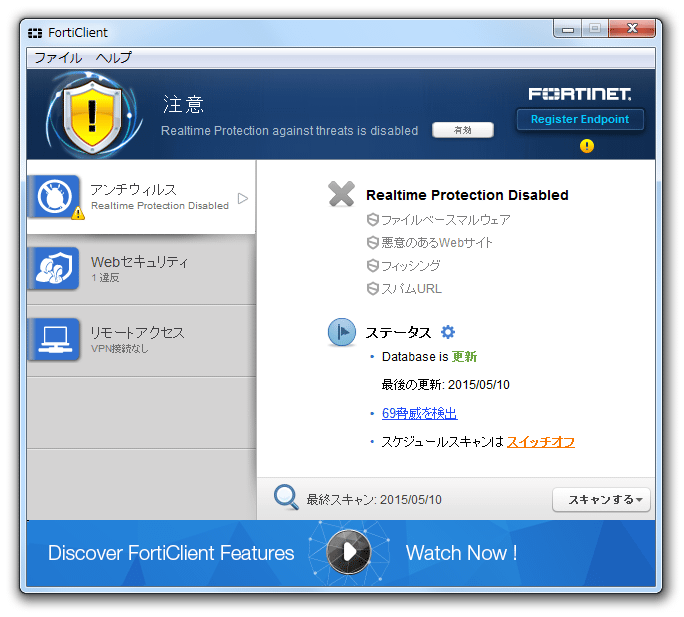Screen dimensions: 684x617
Task: Expand the arrow beside アンチウィルス
Action: (x=243, y=199)
